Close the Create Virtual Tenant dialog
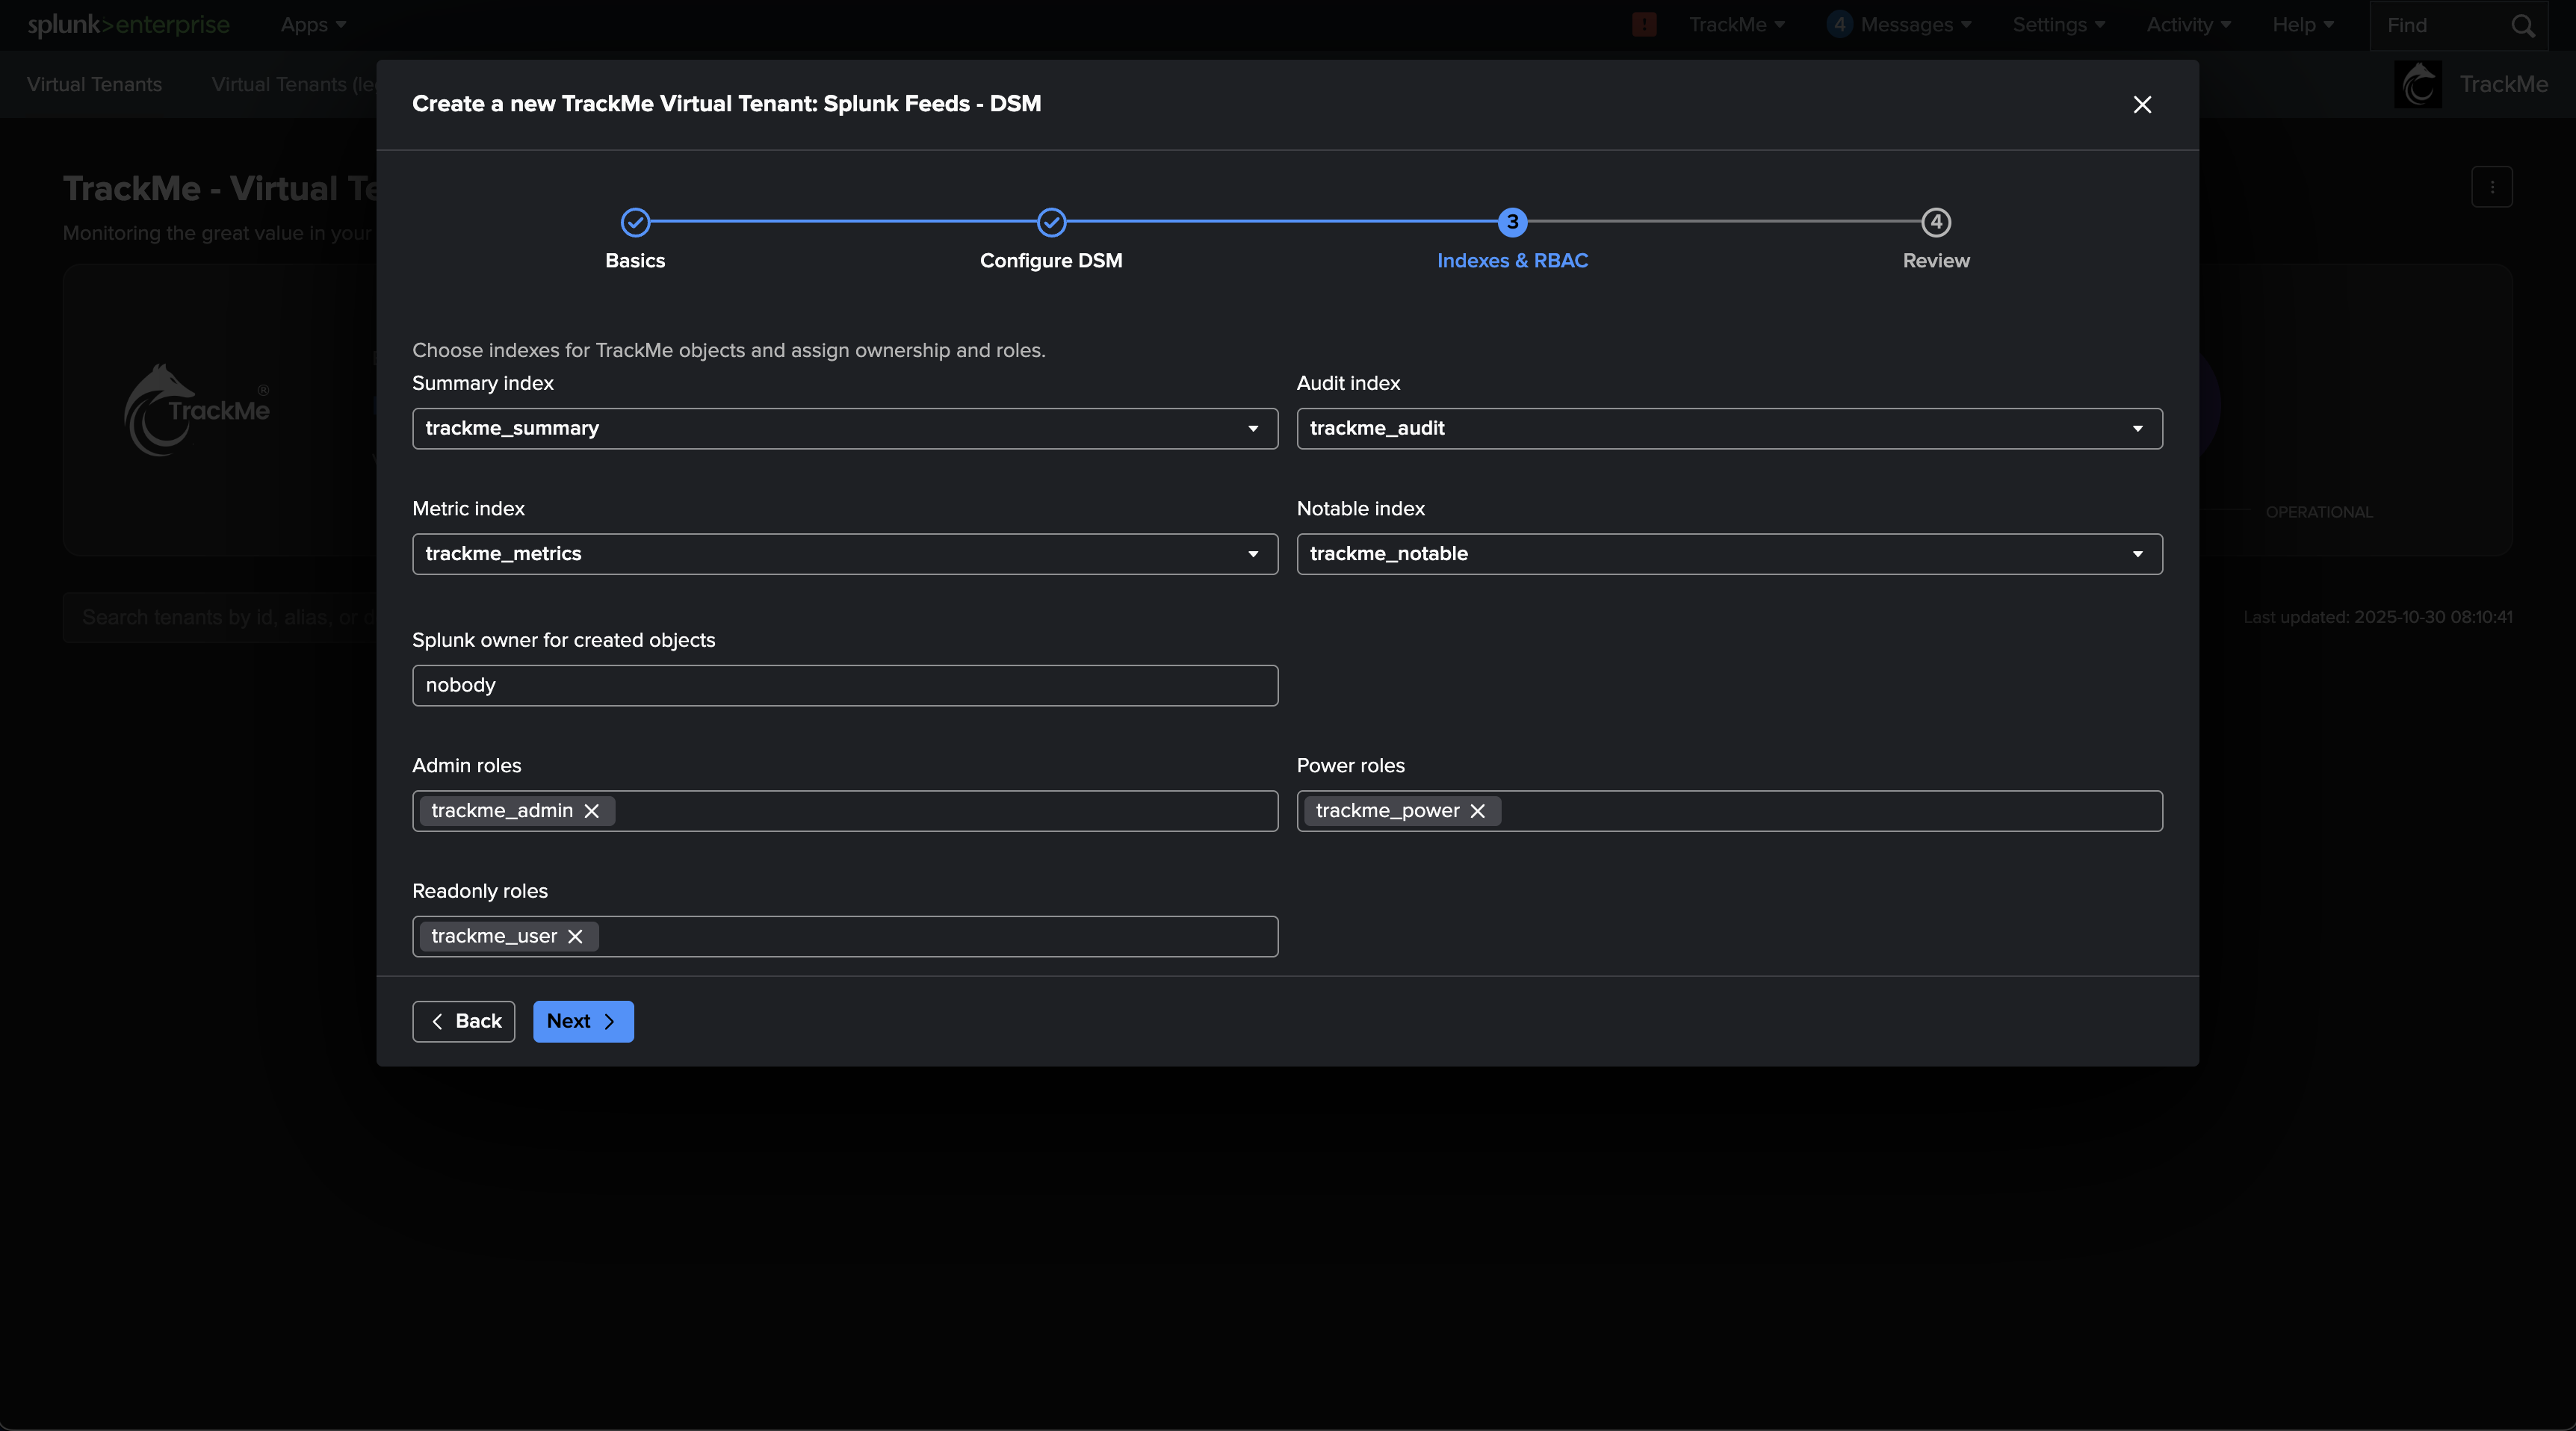This screenshot has height=1431, width=2576. pyautogui.click(x=2142, y=104)
